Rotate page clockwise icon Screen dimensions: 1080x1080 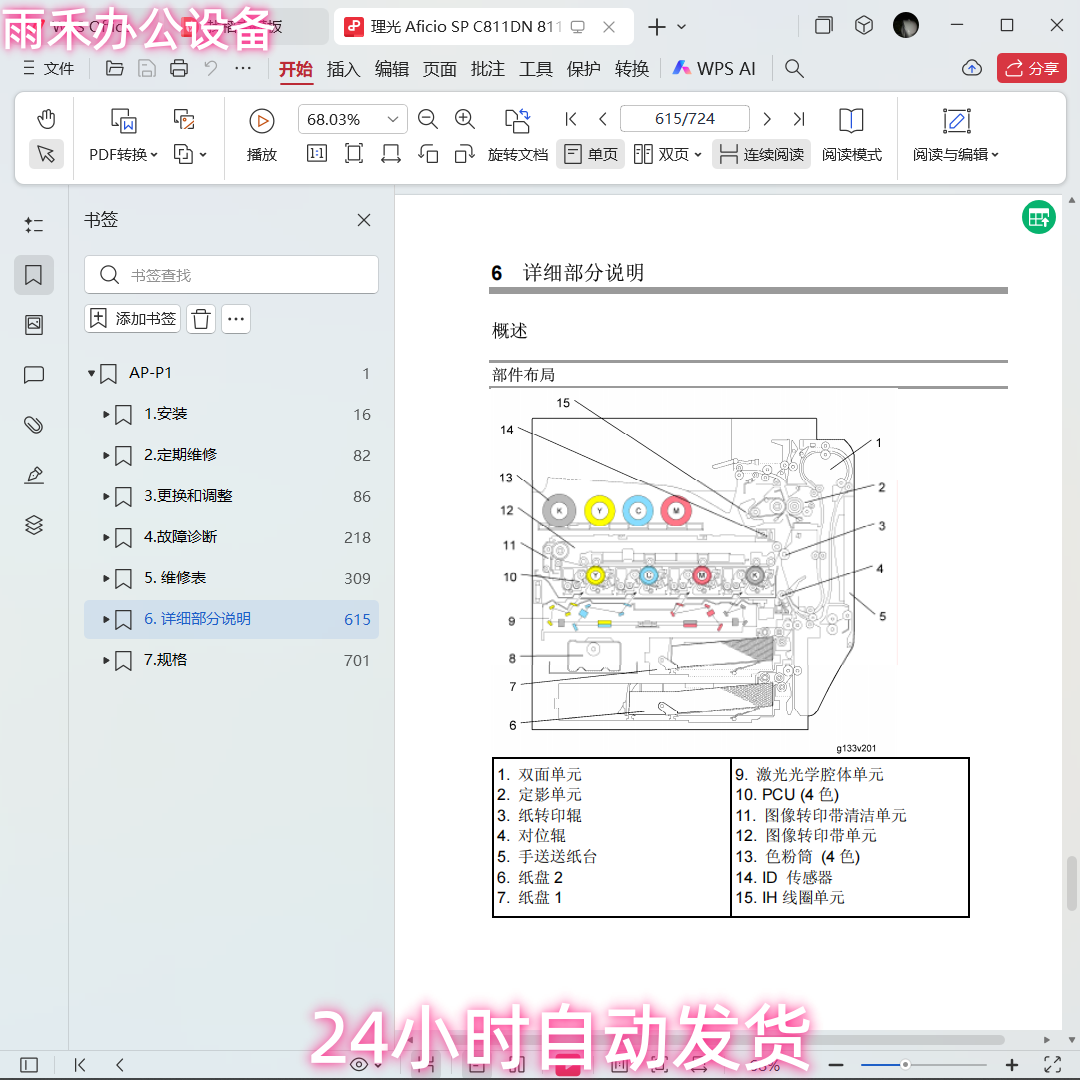(x=465, y=154)
